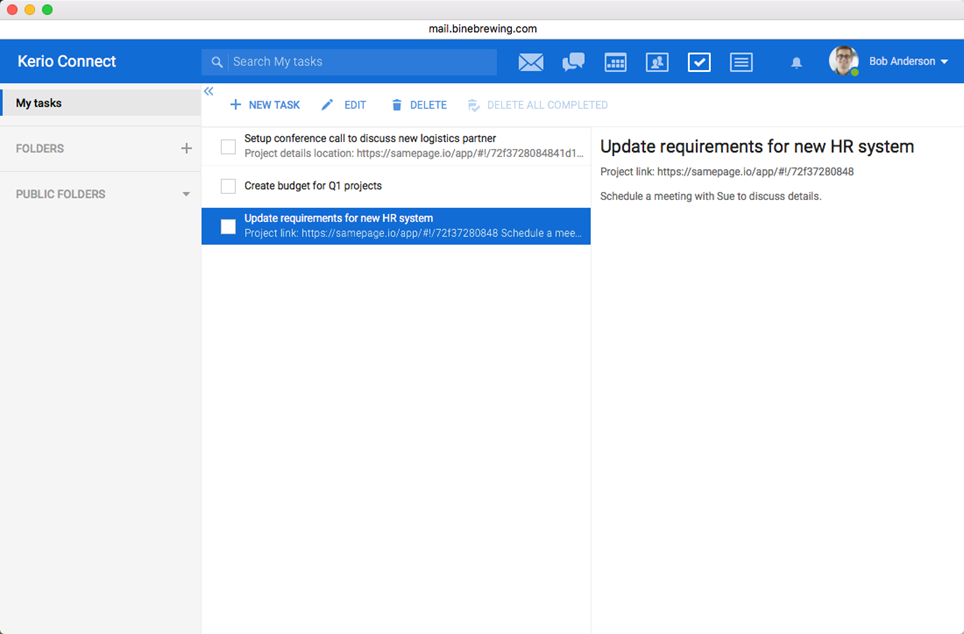Click the Search My tasks field
The height and width of the screenshot is (634, 964).
click(x=360, y=62)
